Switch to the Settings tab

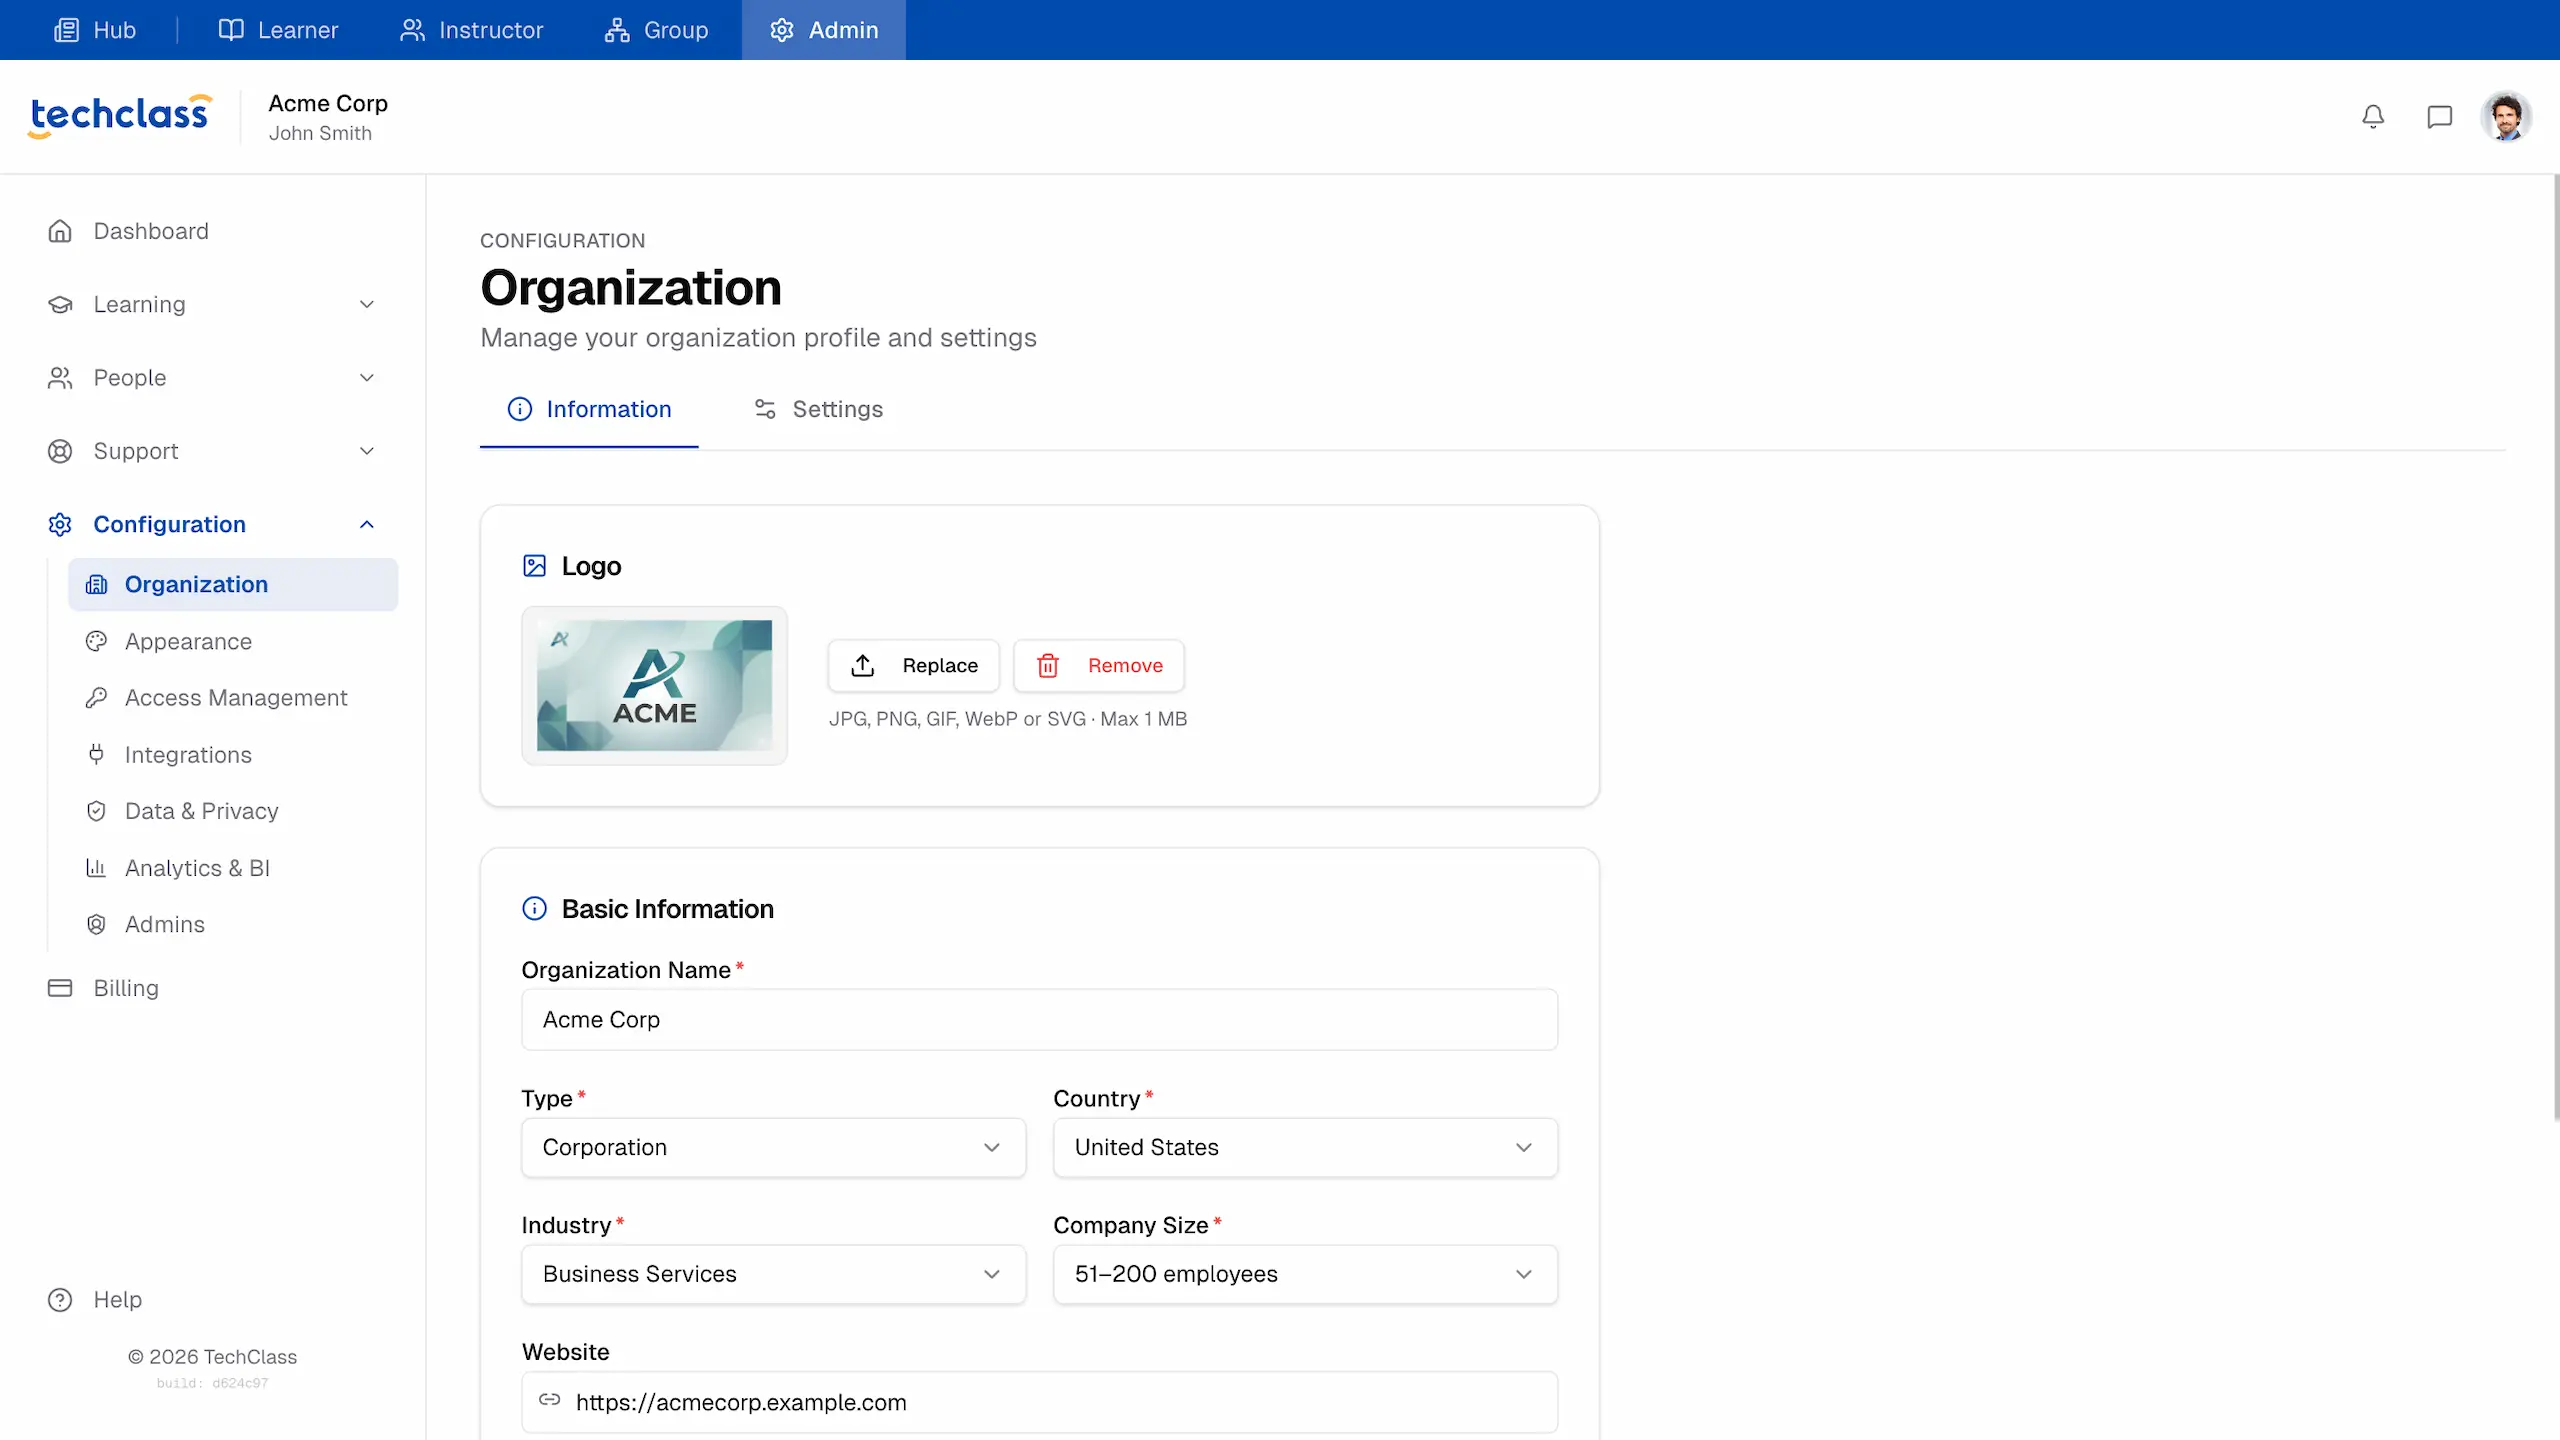tap(818, 409)
